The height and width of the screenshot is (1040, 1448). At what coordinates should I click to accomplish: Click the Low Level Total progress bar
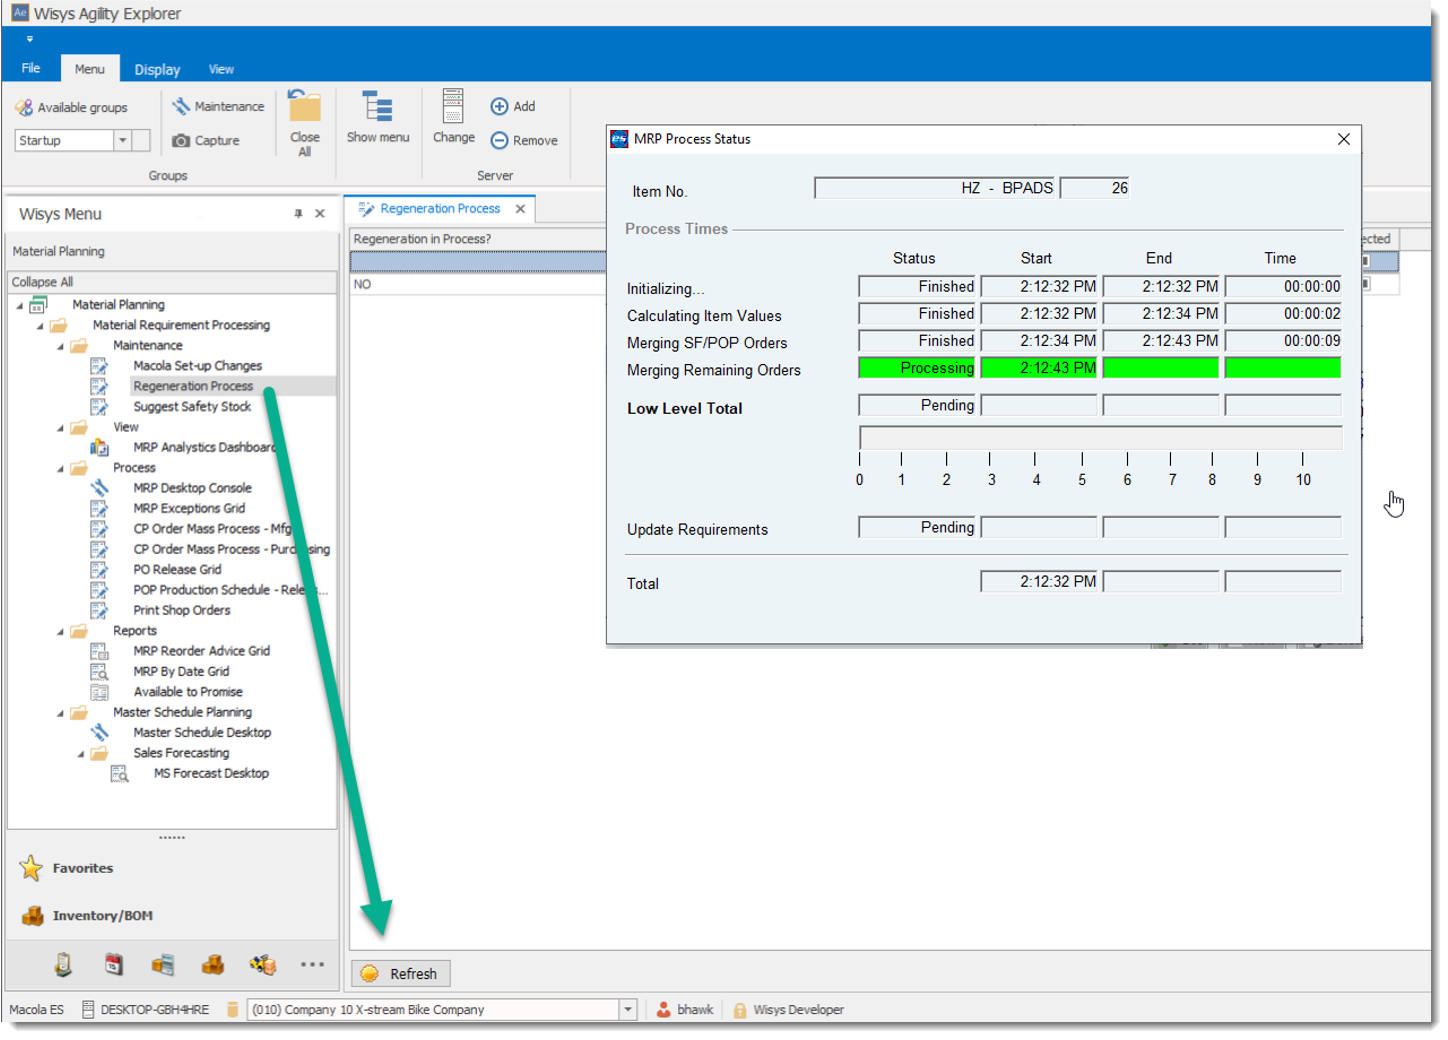coord(1100,438)
